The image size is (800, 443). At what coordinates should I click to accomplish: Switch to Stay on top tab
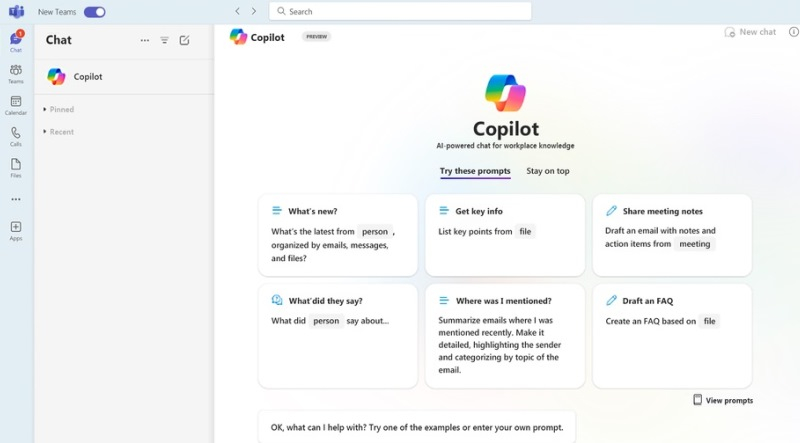click(548, 171)
